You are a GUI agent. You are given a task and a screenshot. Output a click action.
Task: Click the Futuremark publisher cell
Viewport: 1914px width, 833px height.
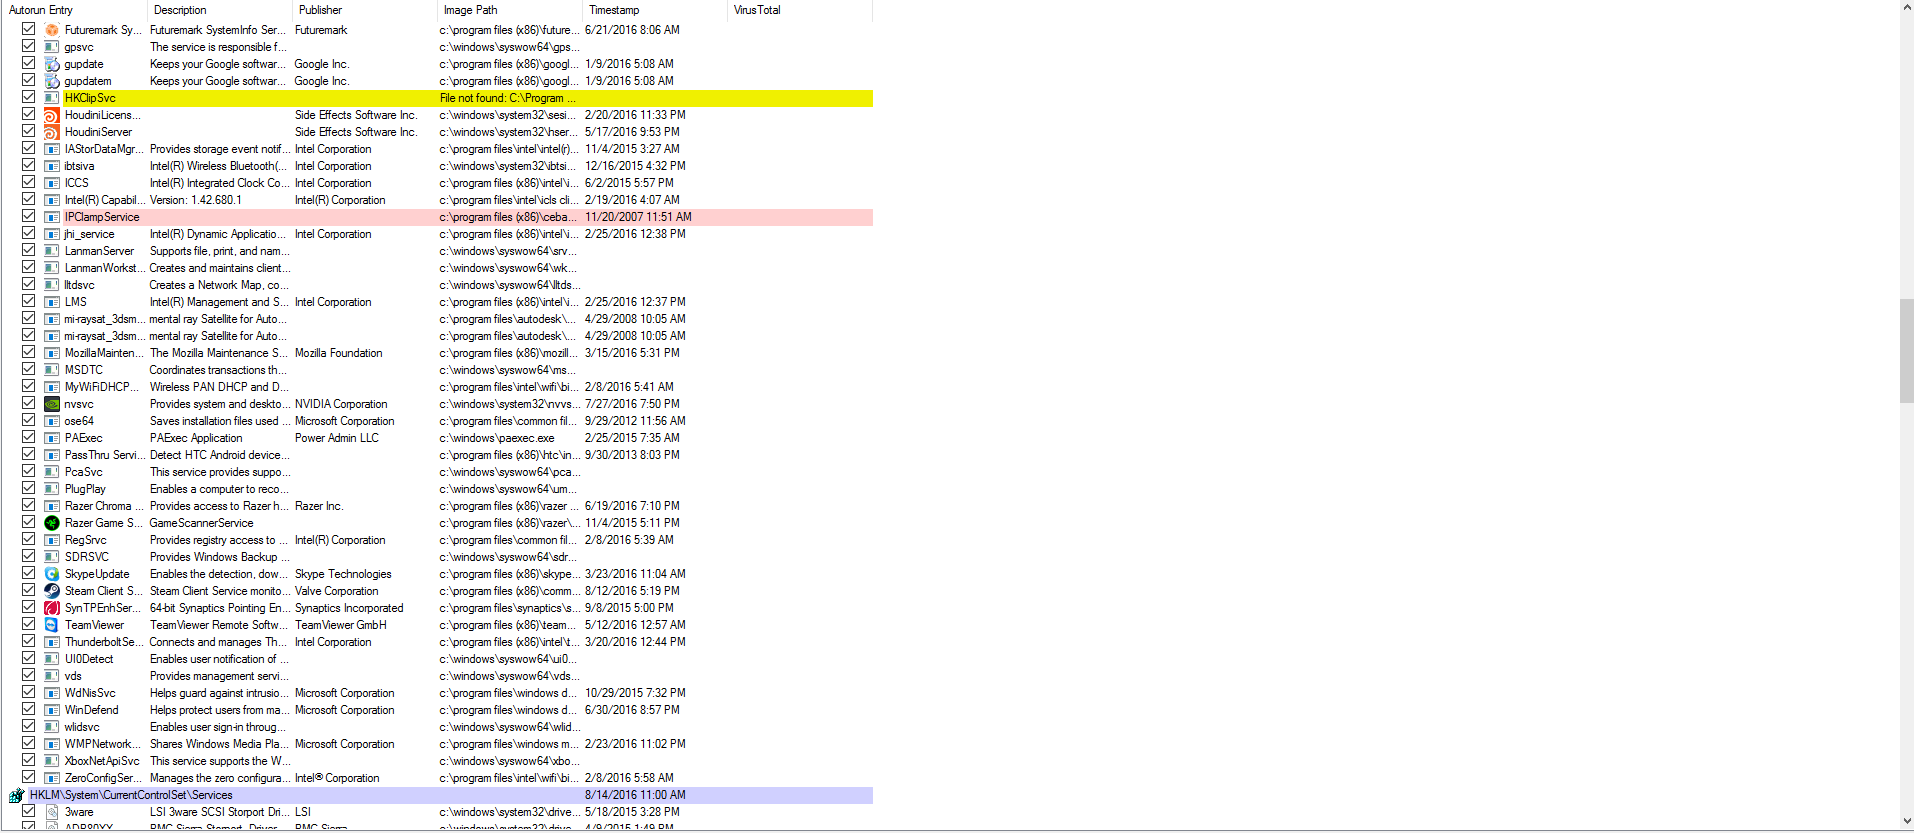tap(321, 30)
